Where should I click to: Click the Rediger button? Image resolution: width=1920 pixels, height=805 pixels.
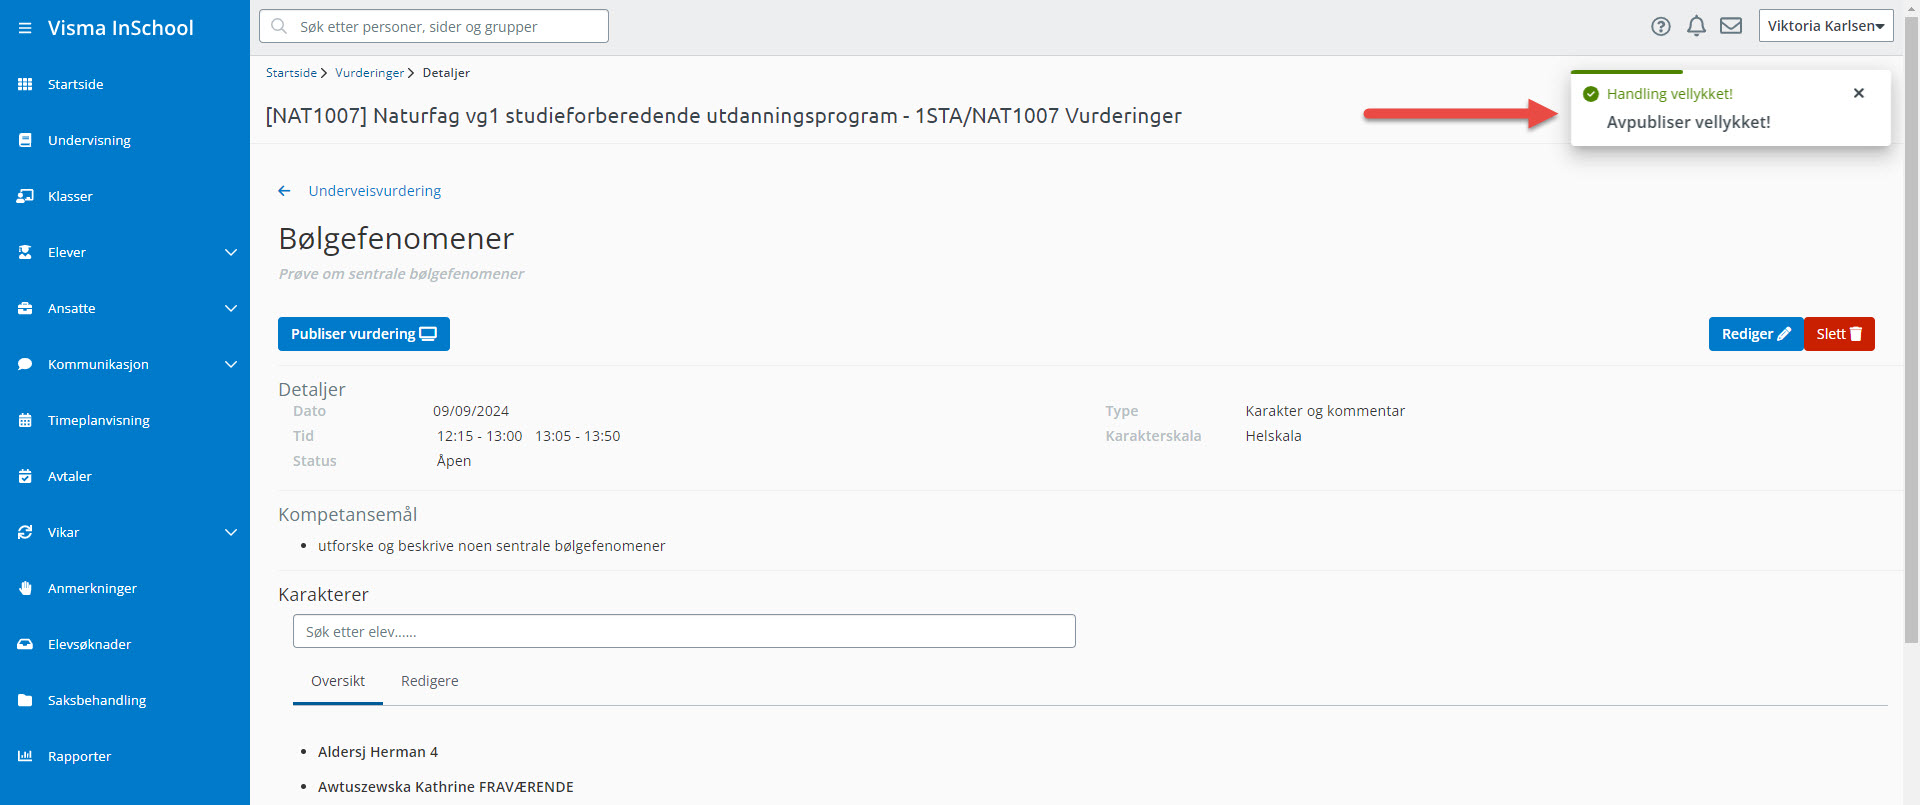click(x=1755, y=334)
